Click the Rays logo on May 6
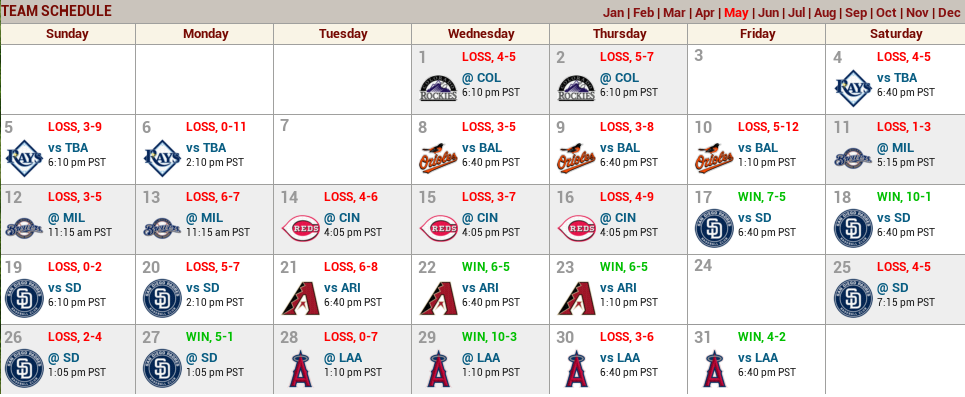The height and width of the screenshot is (397, 965). [x=162, y=158]
